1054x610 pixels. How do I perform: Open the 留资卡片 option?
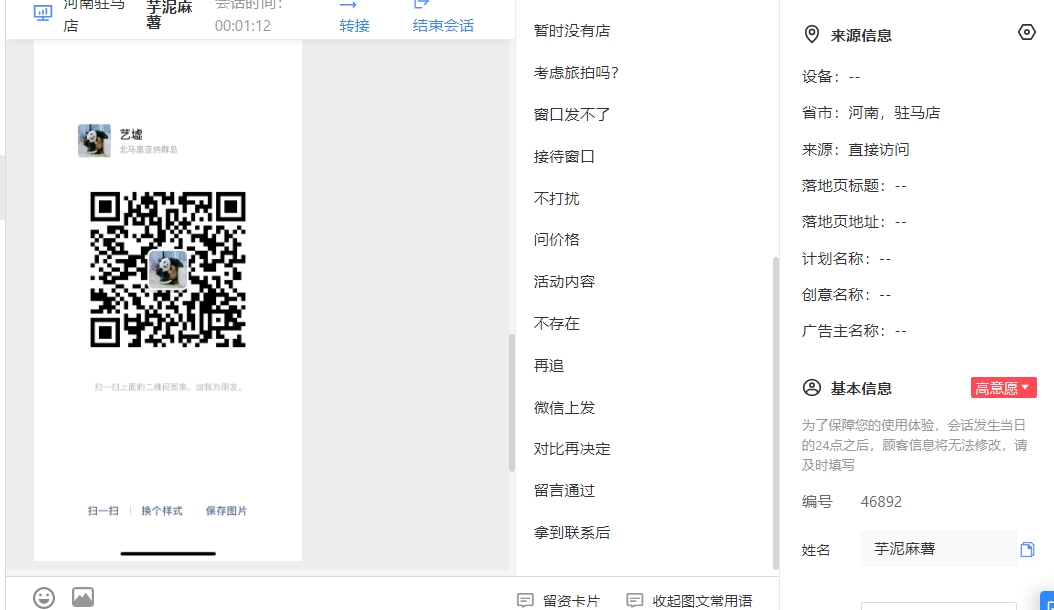[x=571, y=601]
